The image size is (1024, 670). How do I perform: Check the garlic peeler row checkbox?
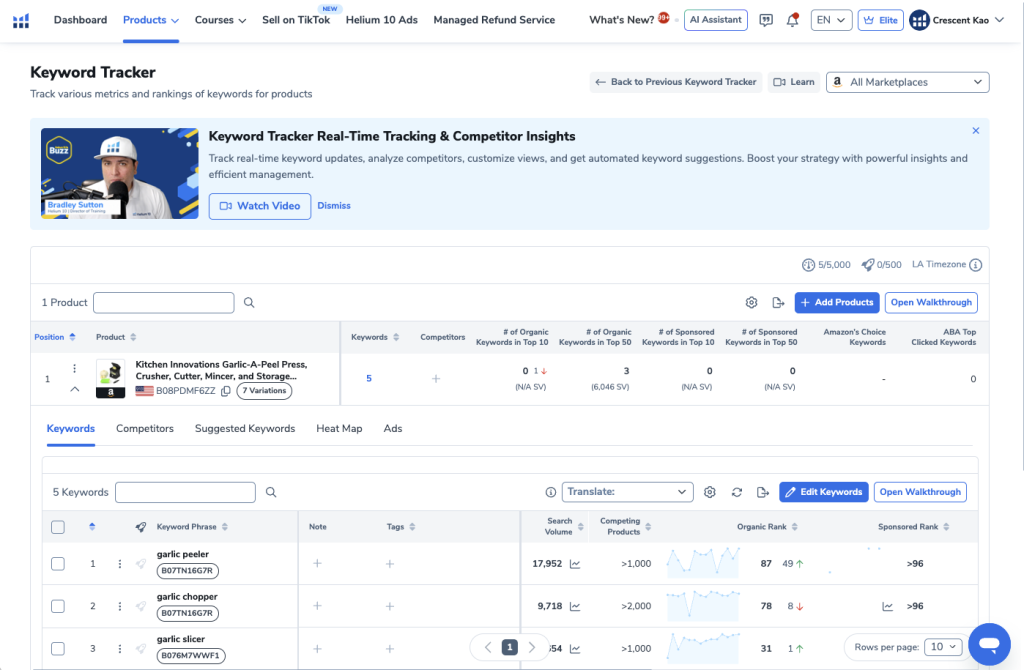58,564
